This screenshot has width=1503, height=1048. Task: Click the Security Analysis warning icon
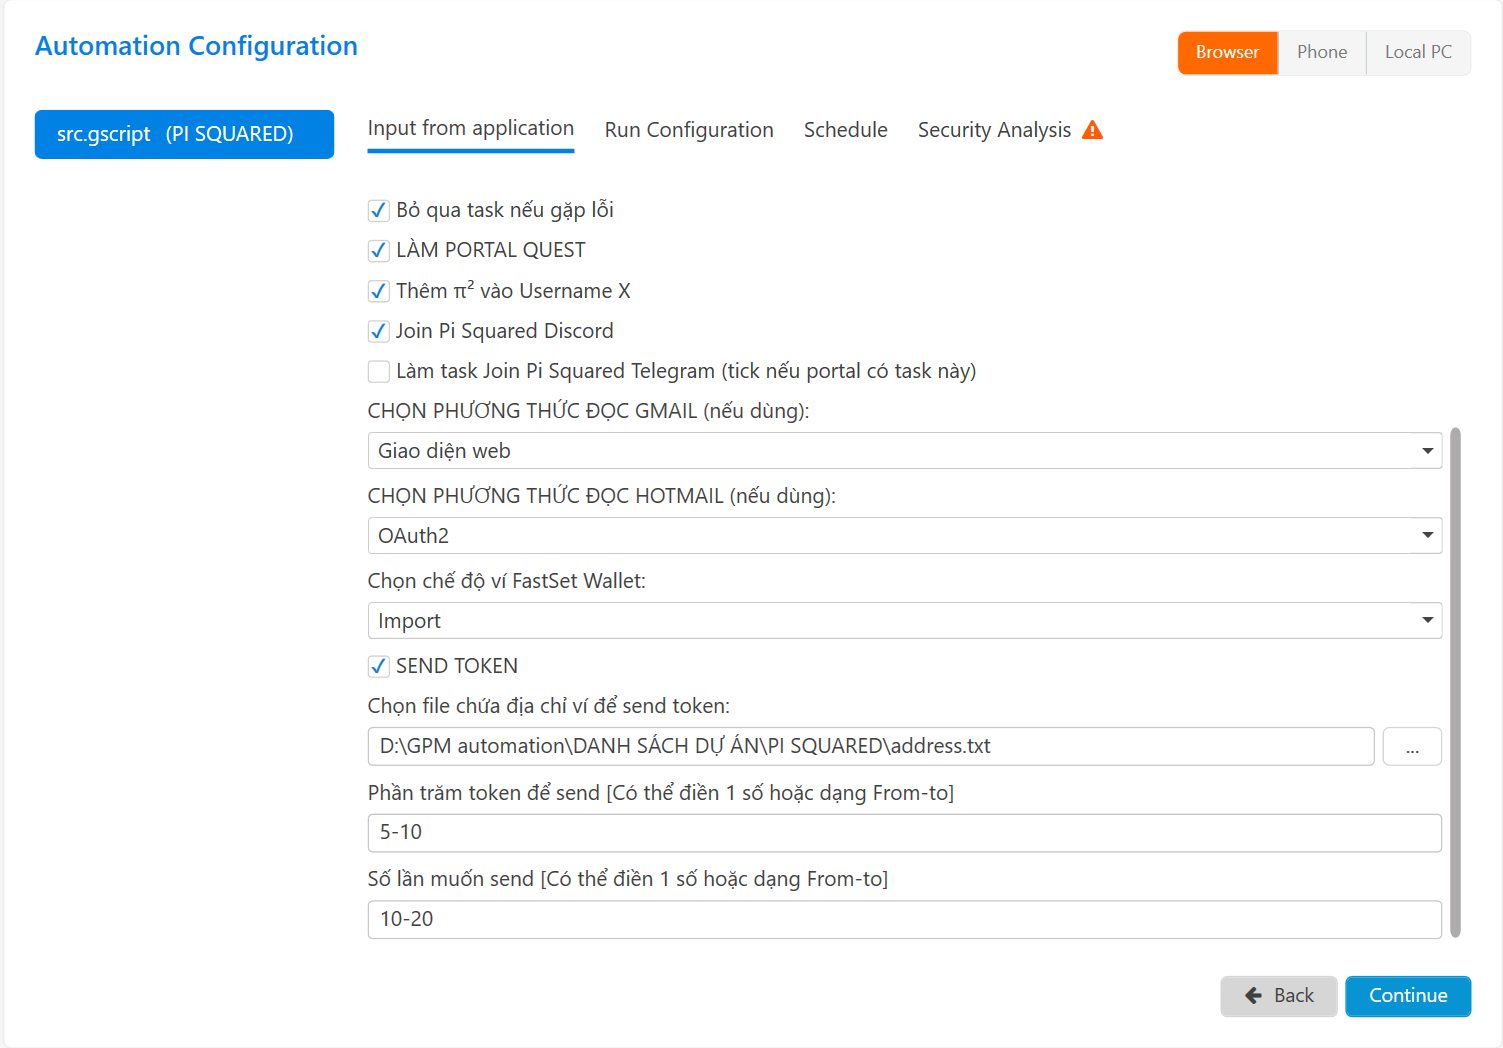[x=1092, y=130]
